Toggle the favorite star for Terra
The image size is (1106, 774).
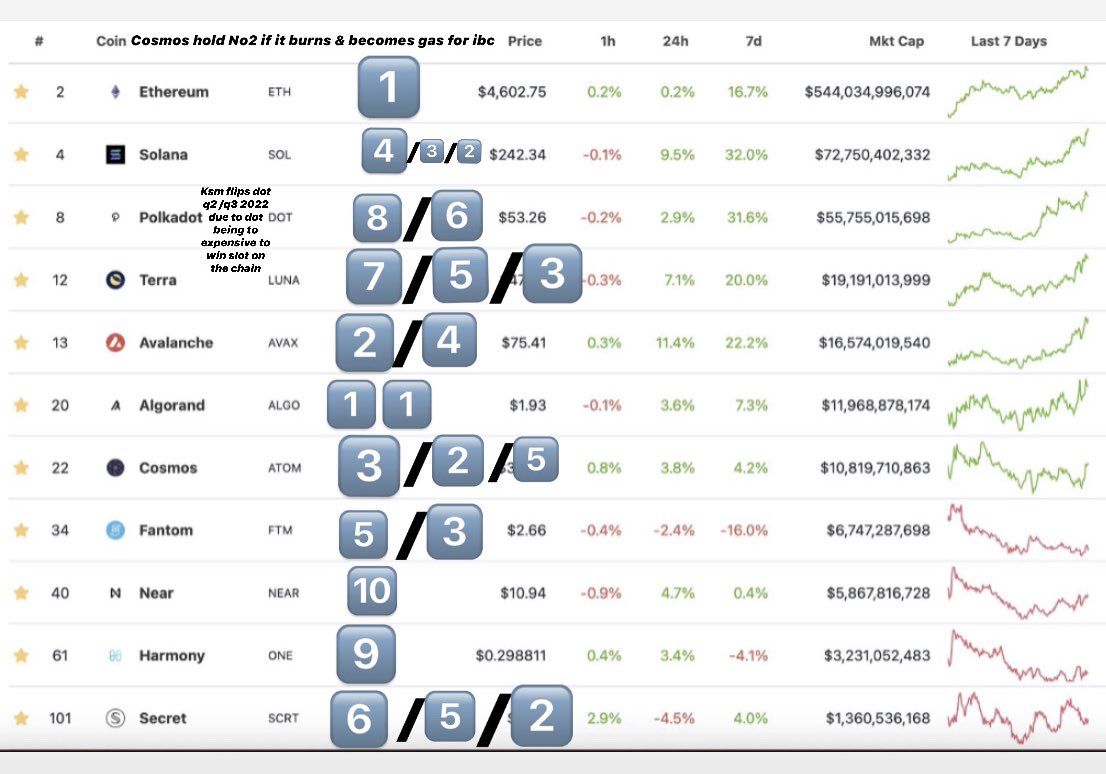click(x=21, y=280)
